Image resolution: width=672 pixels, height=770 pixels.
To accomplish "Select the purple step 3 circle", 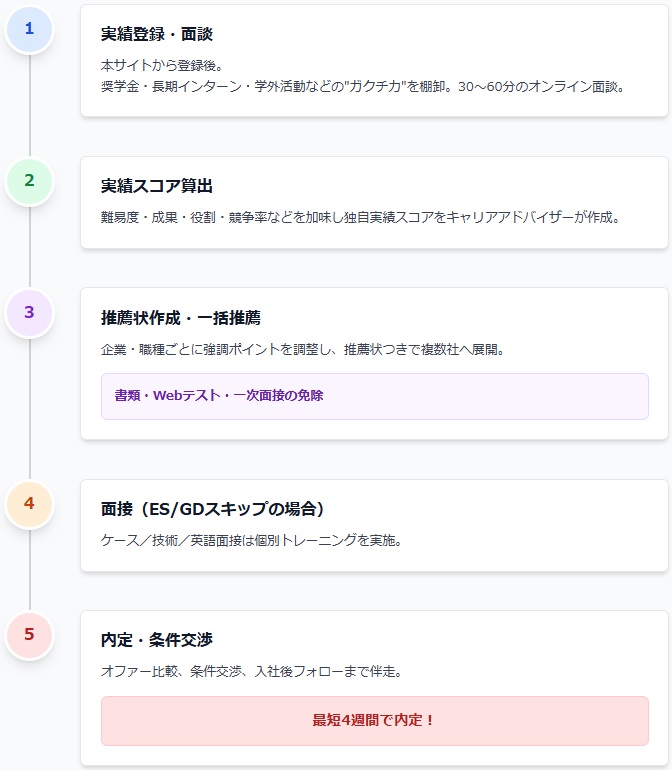I will click(x=29, y=312).
